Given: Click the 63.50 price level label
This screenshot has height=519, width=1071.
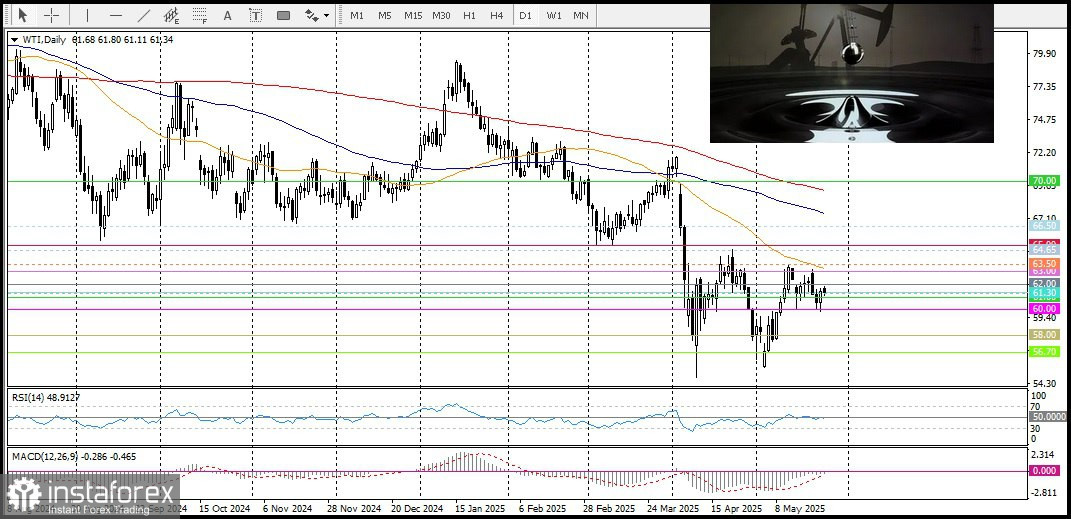Looking at the screenshot, I should point(1045,263).
